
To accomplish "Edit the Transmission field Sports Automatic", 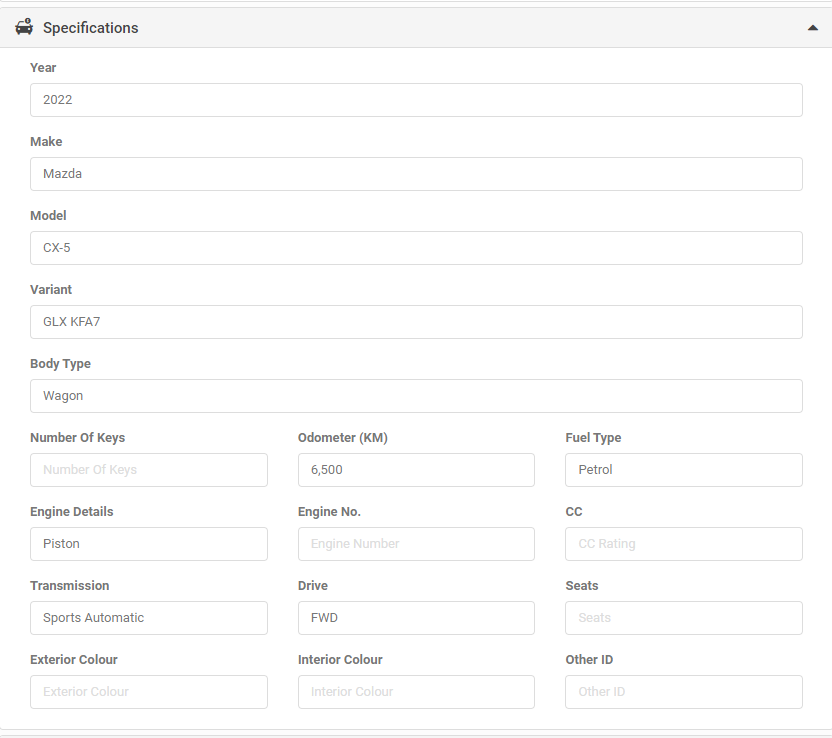I will coord(149,618).
